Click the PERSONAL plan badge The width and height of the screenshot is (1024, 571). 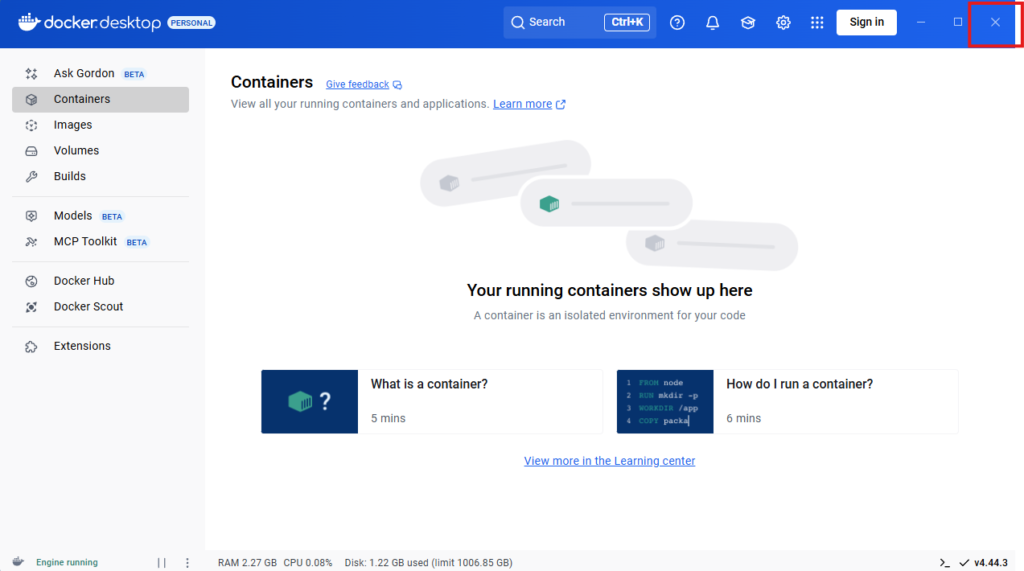(x=191, y=23)
